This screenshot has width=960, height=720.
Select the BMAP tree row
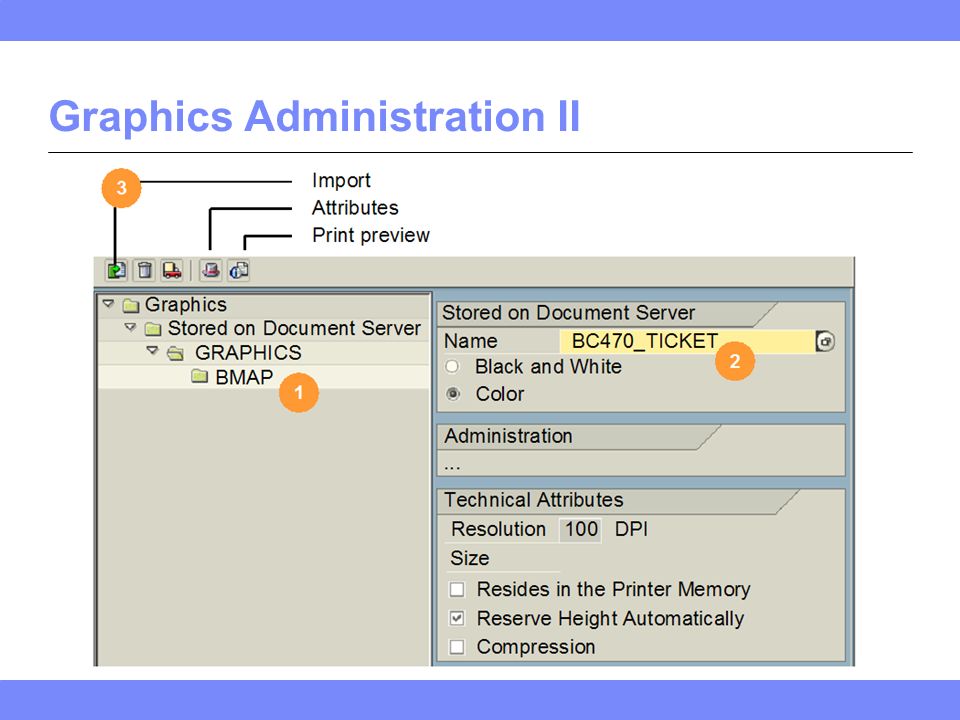264,377
